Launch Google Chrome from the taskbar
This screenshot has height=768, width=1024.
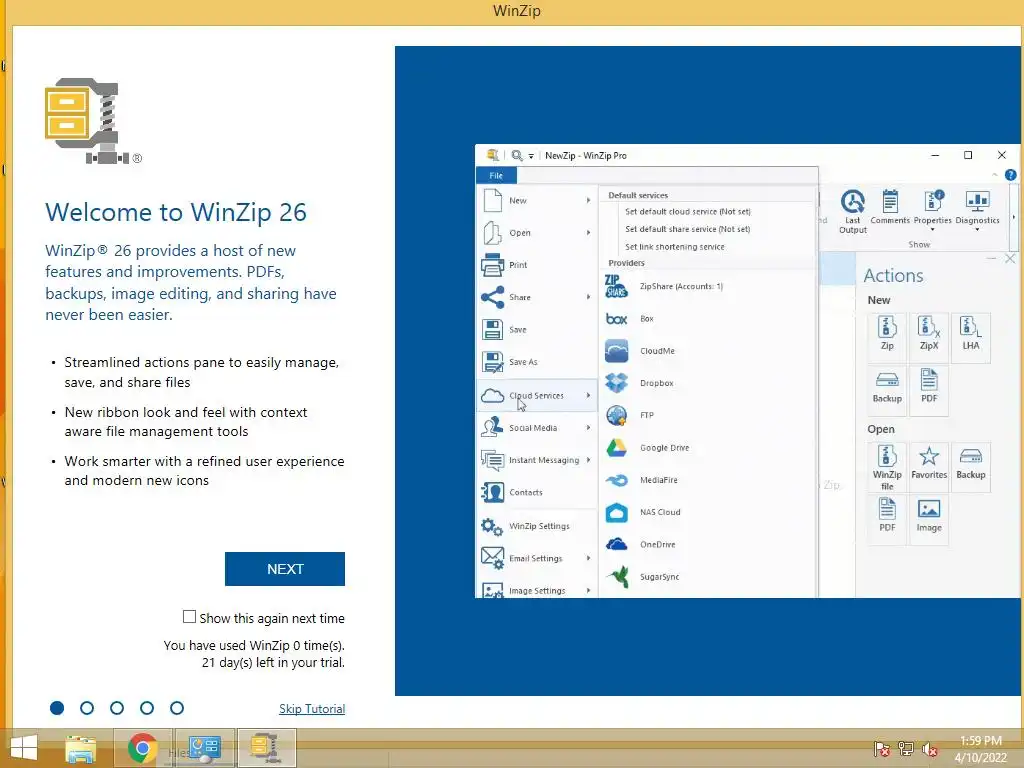tap(142, 748)
